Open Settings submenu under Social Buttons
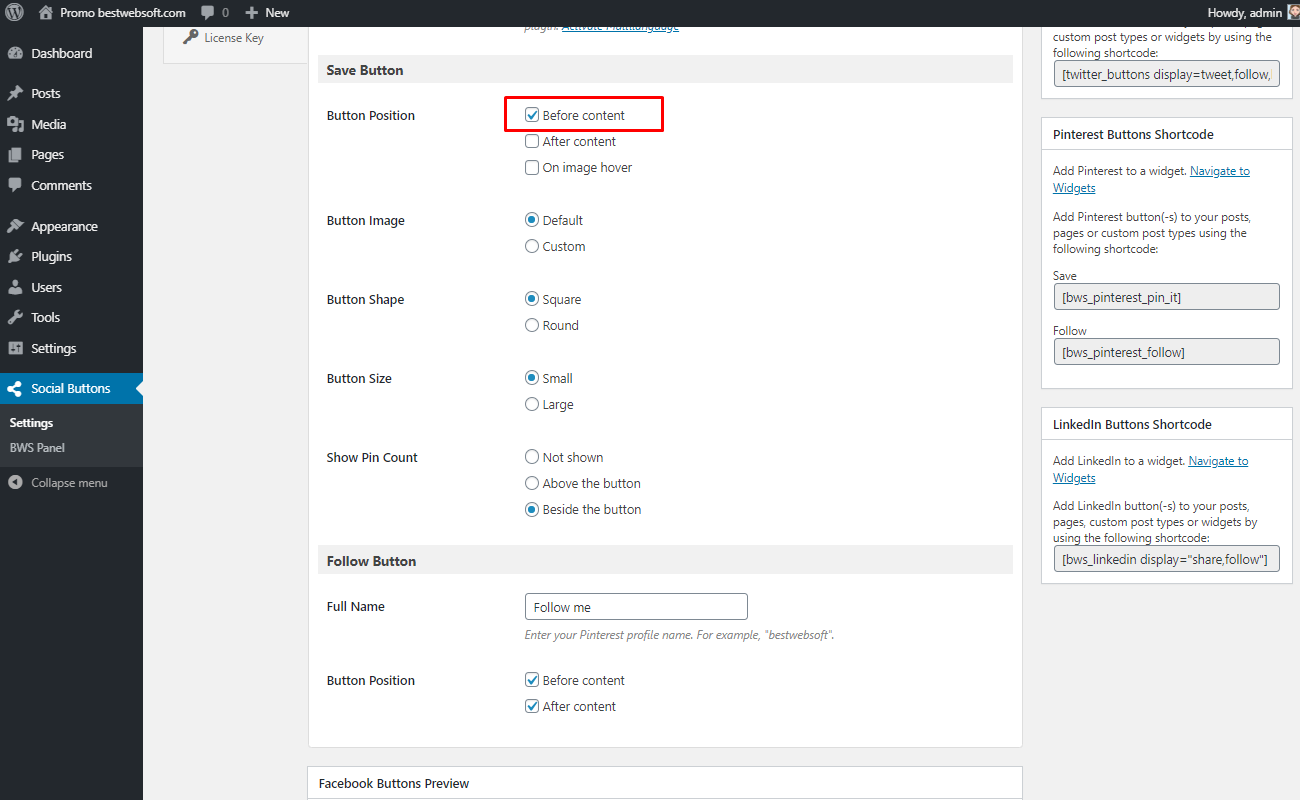1300x800 pixels. [31, 423]
